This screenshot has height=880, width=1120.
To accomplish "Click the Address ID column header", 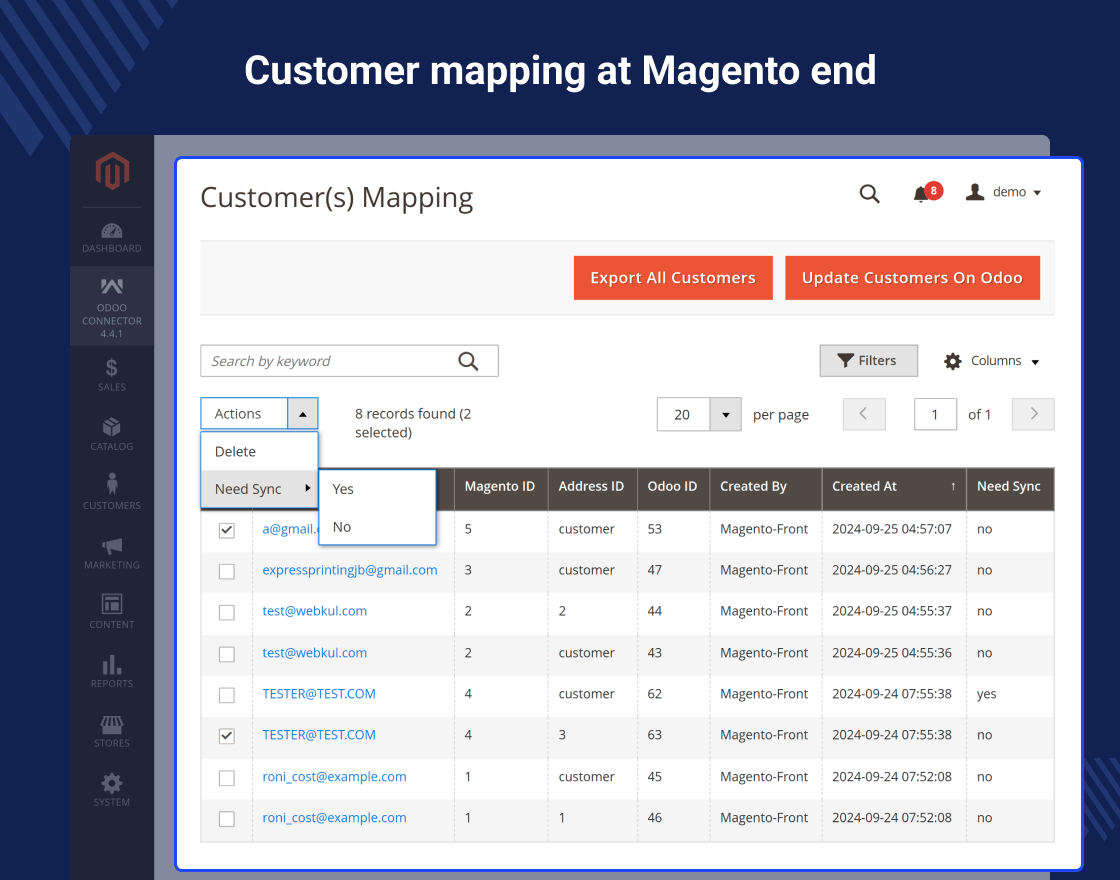I will click(592, 487).
